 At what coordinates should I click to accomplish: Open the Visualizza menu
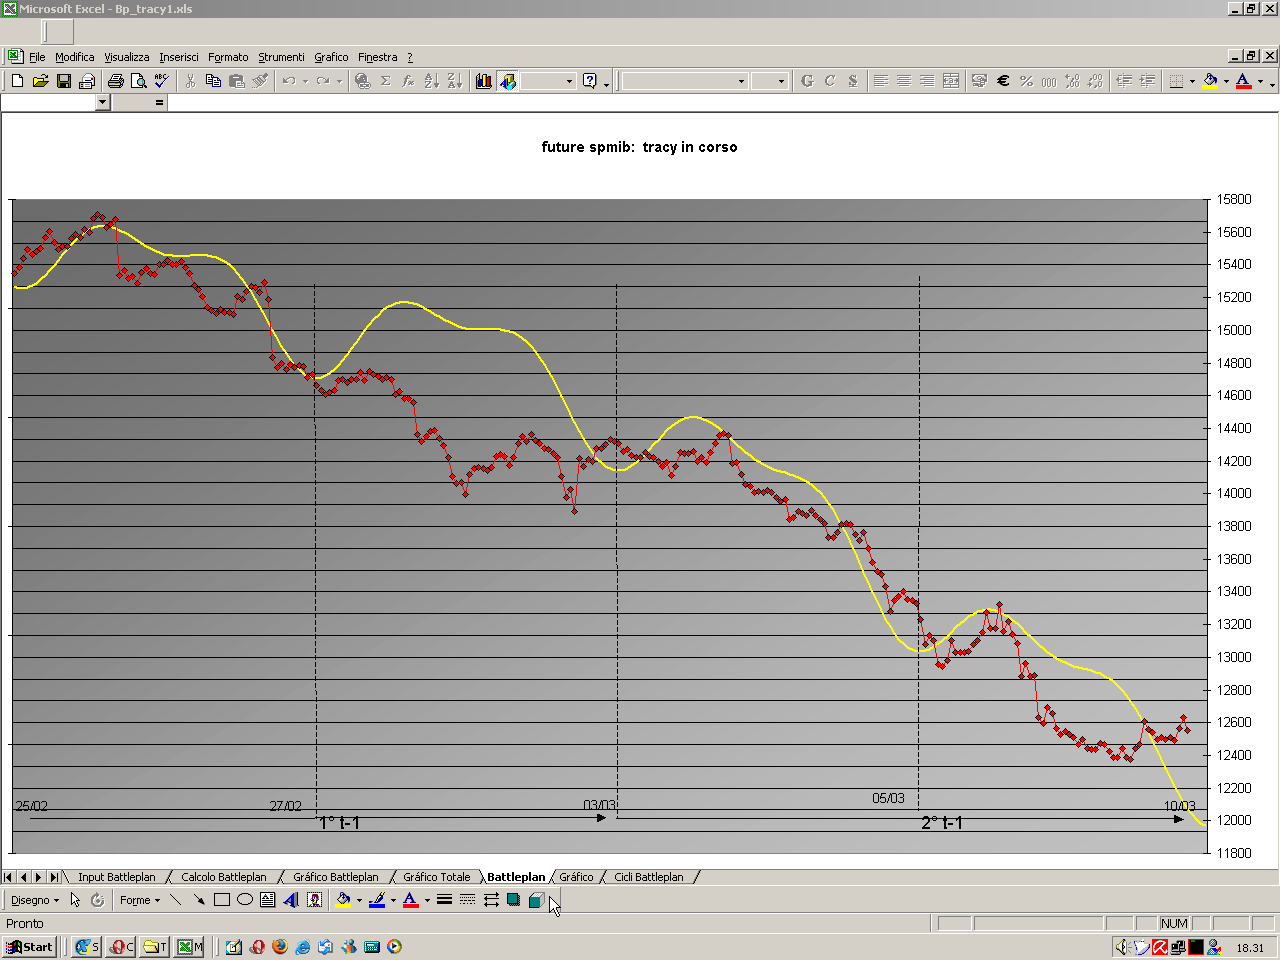click(x=126, y=57)
